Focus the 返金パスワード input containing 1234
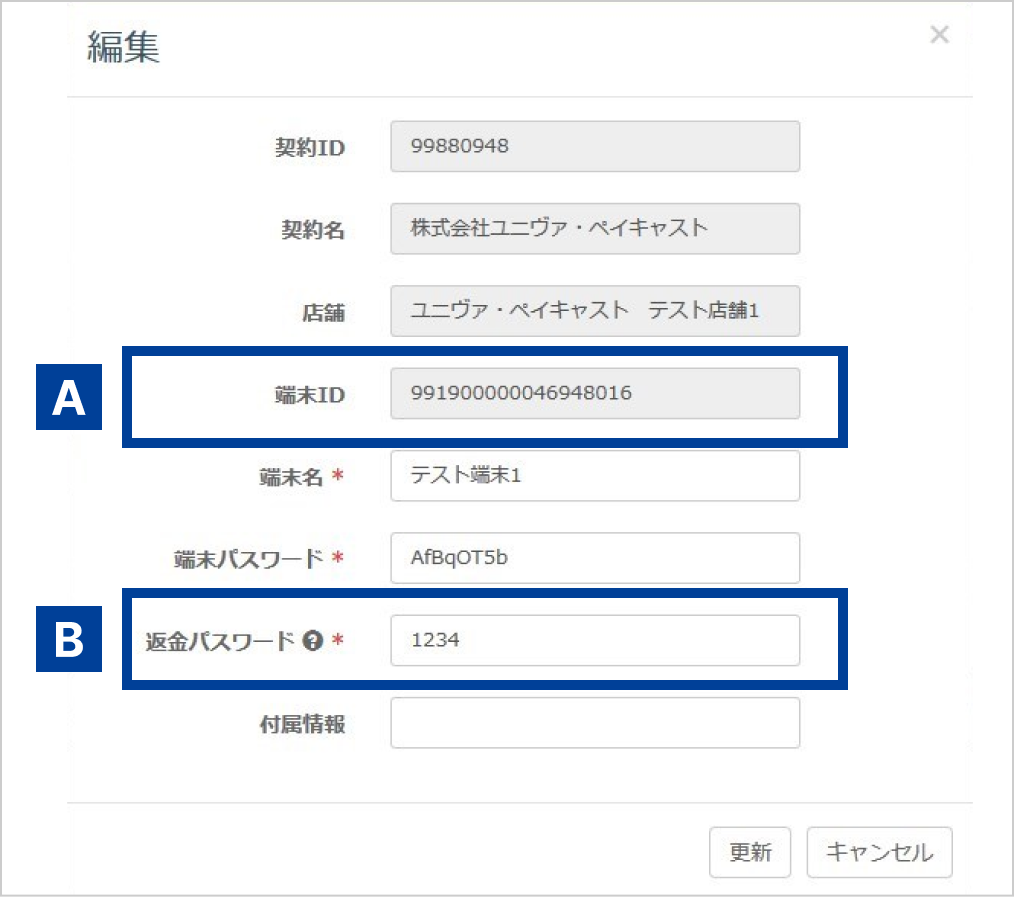This screenshot has width=1014, height=897. coord(595,640)
